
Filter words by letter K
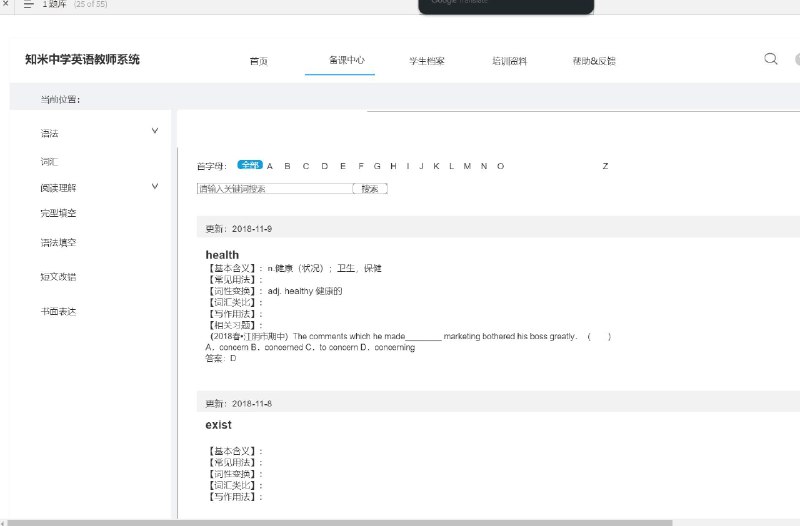coord(436,166)
